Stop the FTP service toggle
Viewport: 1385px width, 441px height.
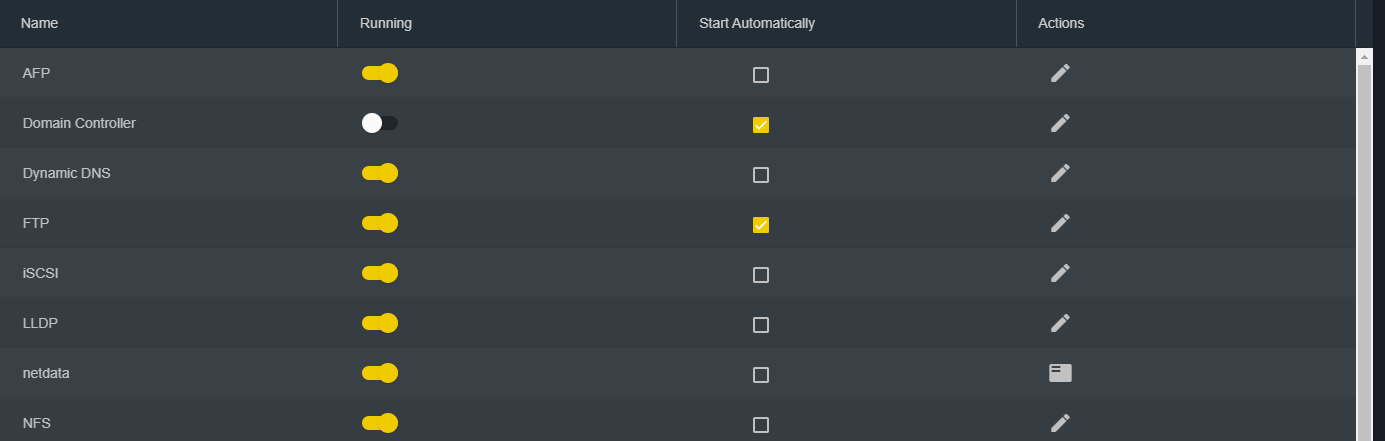[380, 223]
